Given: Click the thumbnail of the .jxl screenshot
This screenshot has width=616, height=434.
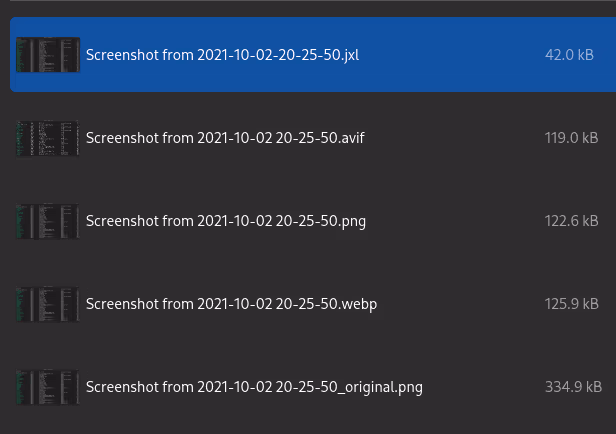Looking at the screenshot, I should (47, 55).
